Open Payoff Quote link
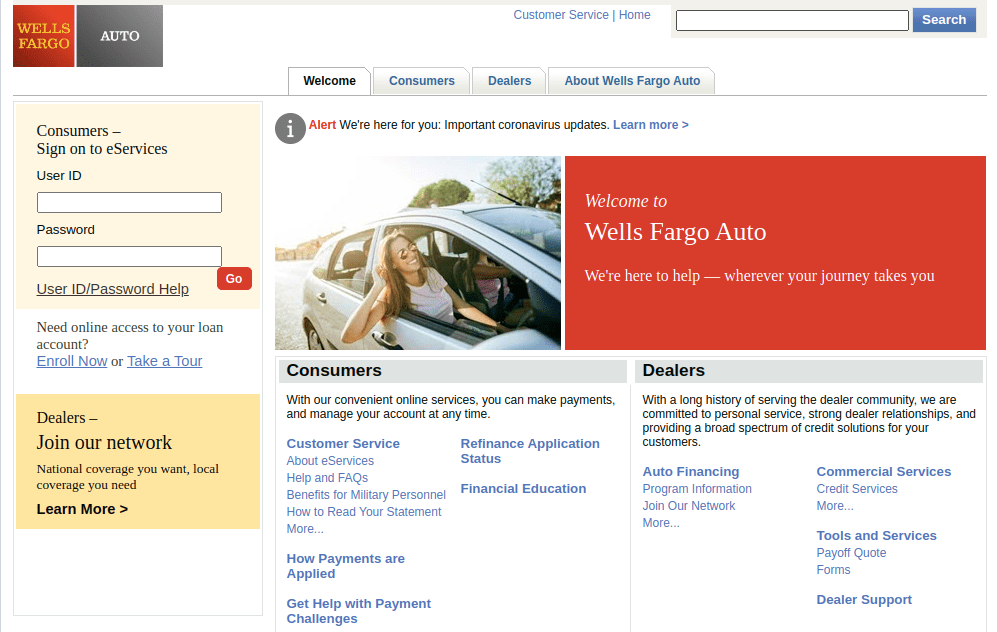This screenshot has width=997, height=632. 851,553
